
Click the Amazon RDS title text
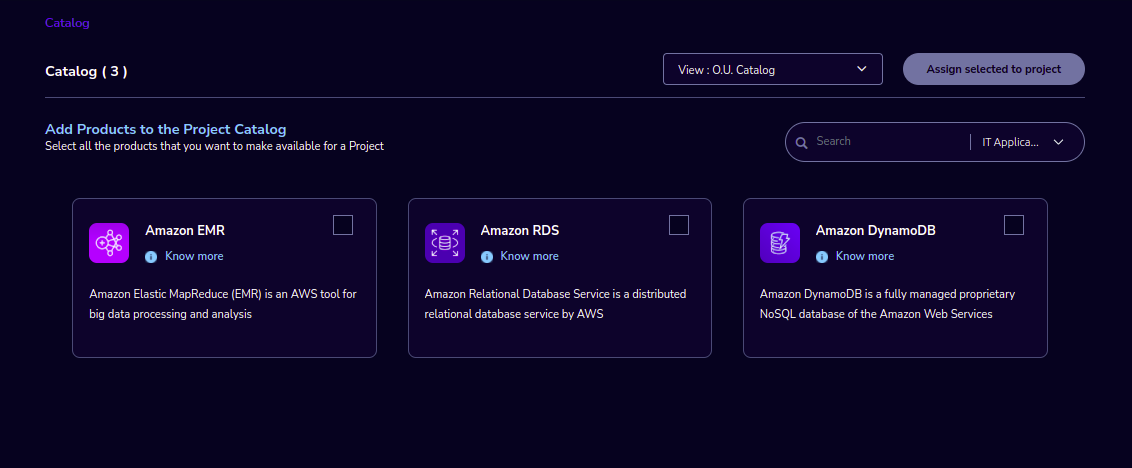tap(520, 230)
